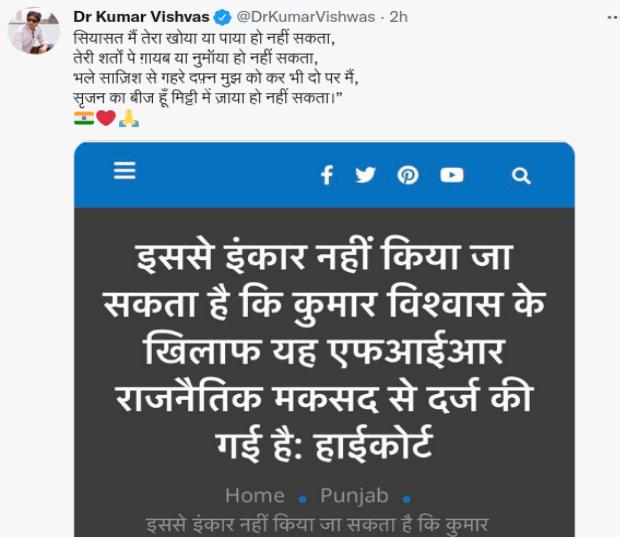Open the @DrKumarVishwas handle link

point(306,17)
